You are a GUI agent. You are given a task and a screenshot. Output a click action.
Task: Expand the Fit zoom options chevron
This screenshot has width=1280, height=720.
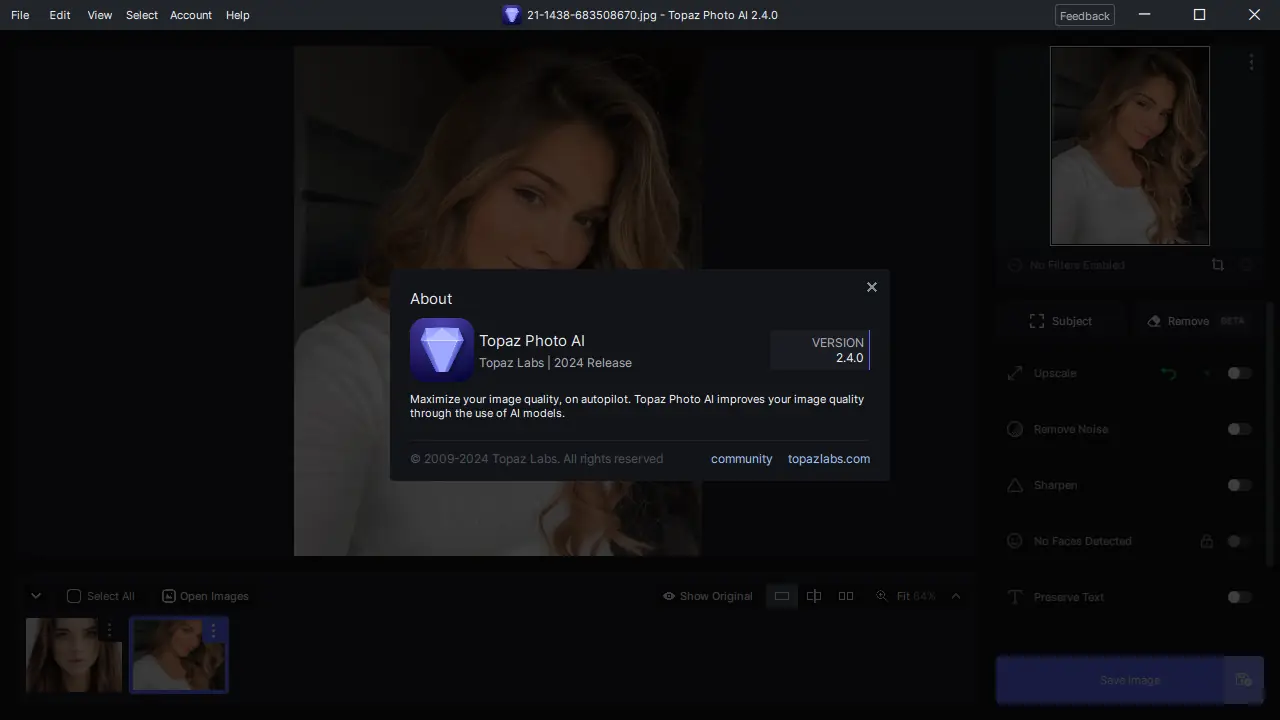click(x=956, y=596)
